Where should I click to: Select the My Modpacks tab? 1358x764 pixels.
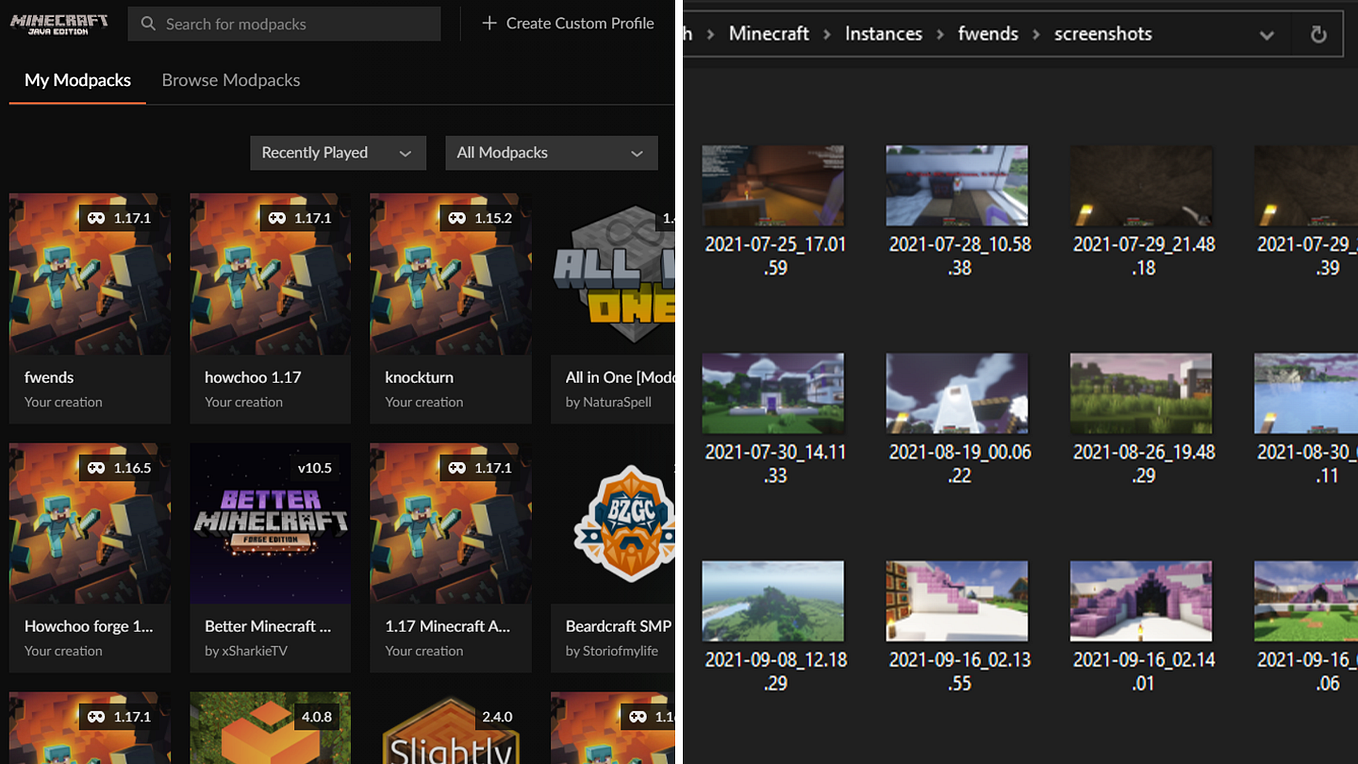76,80
